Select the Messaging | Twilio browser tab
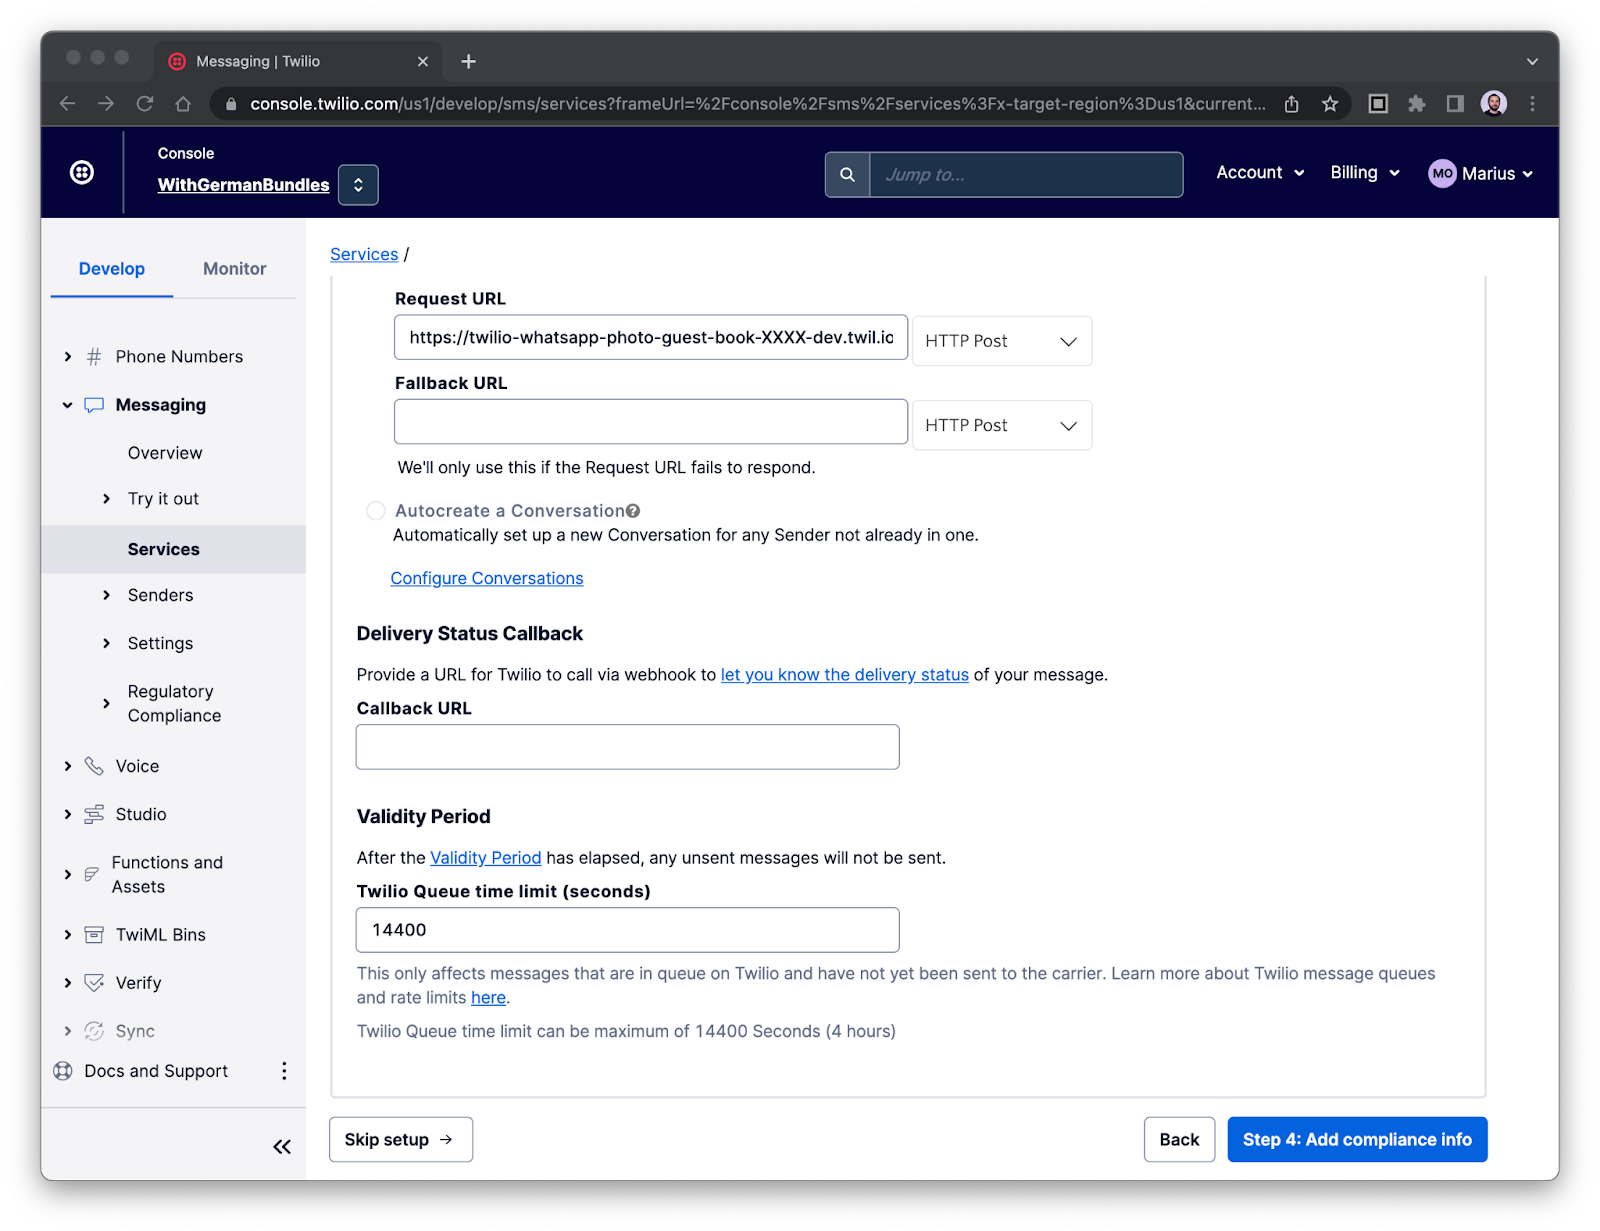Screen dimensions: 1600x1231 [297, 62]
